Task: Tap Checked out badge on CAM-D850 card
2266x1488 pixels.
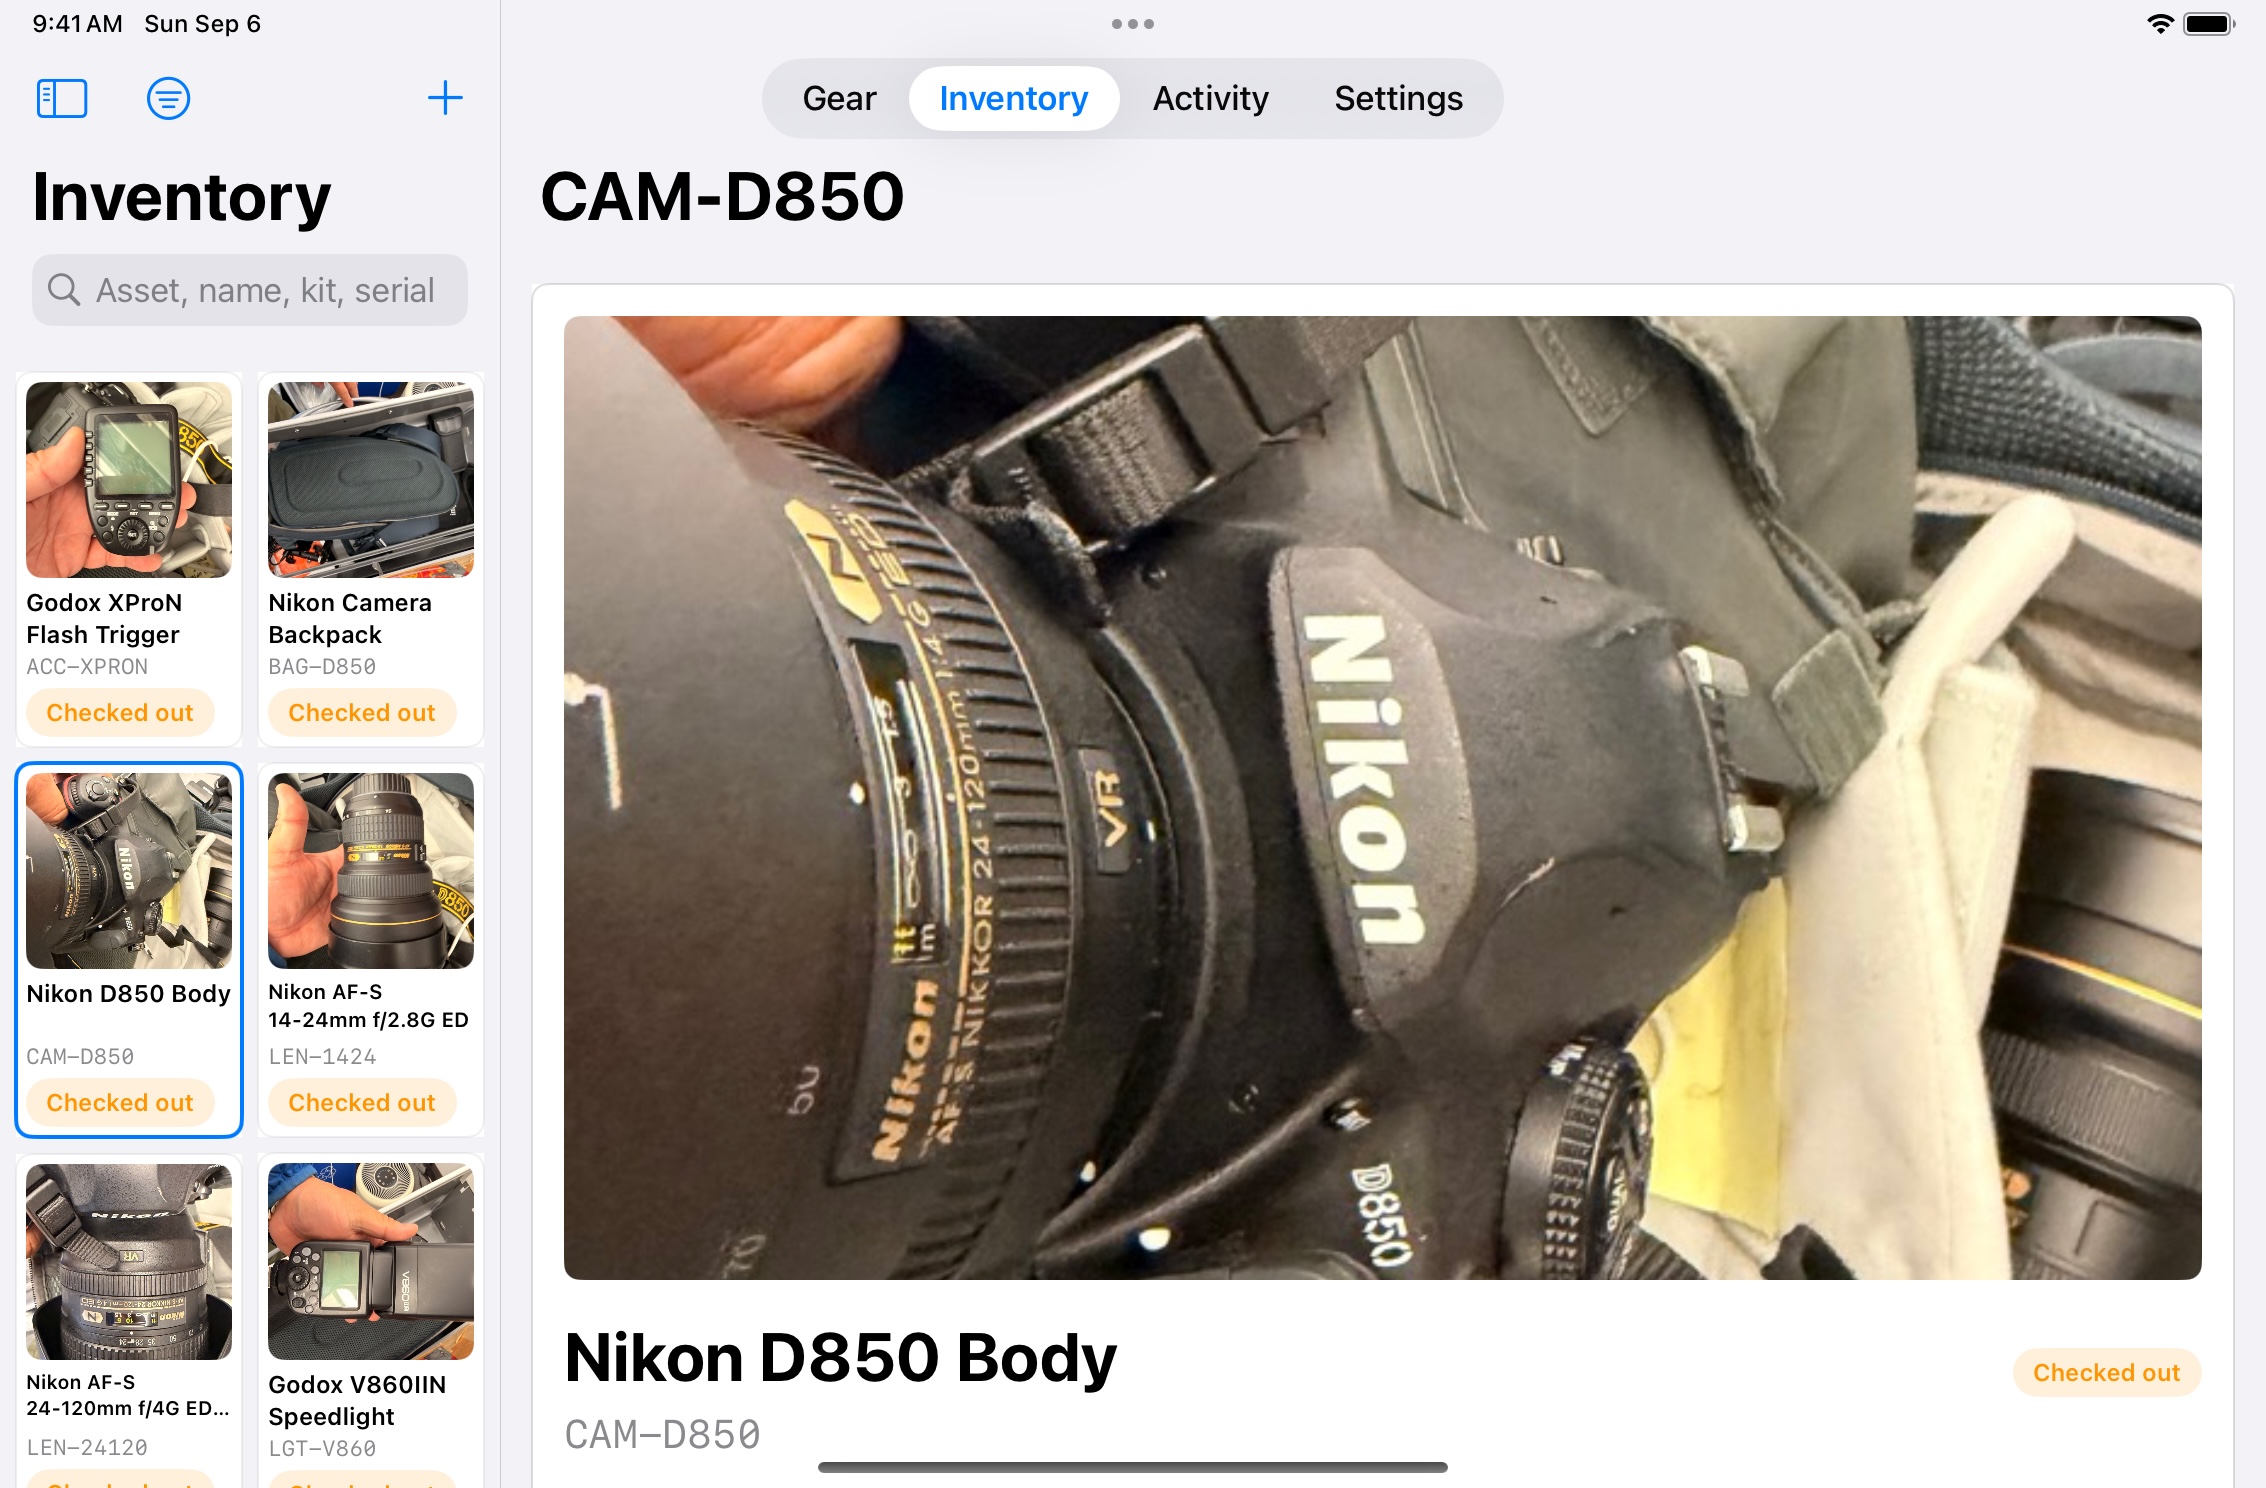Action: (120, 1103)
